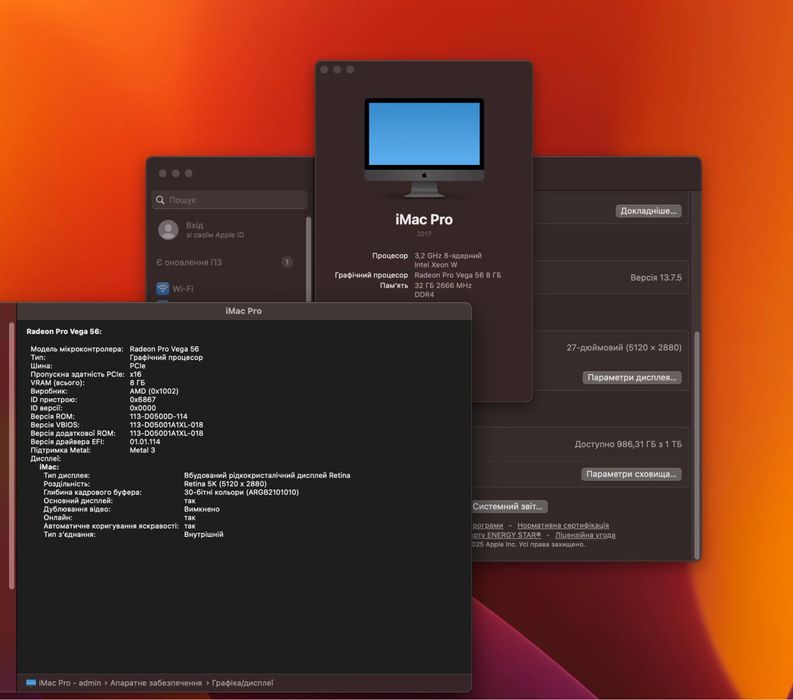Click the iMac Pro title in About window
The image size is (793, 700).
(x=424, y=220)
